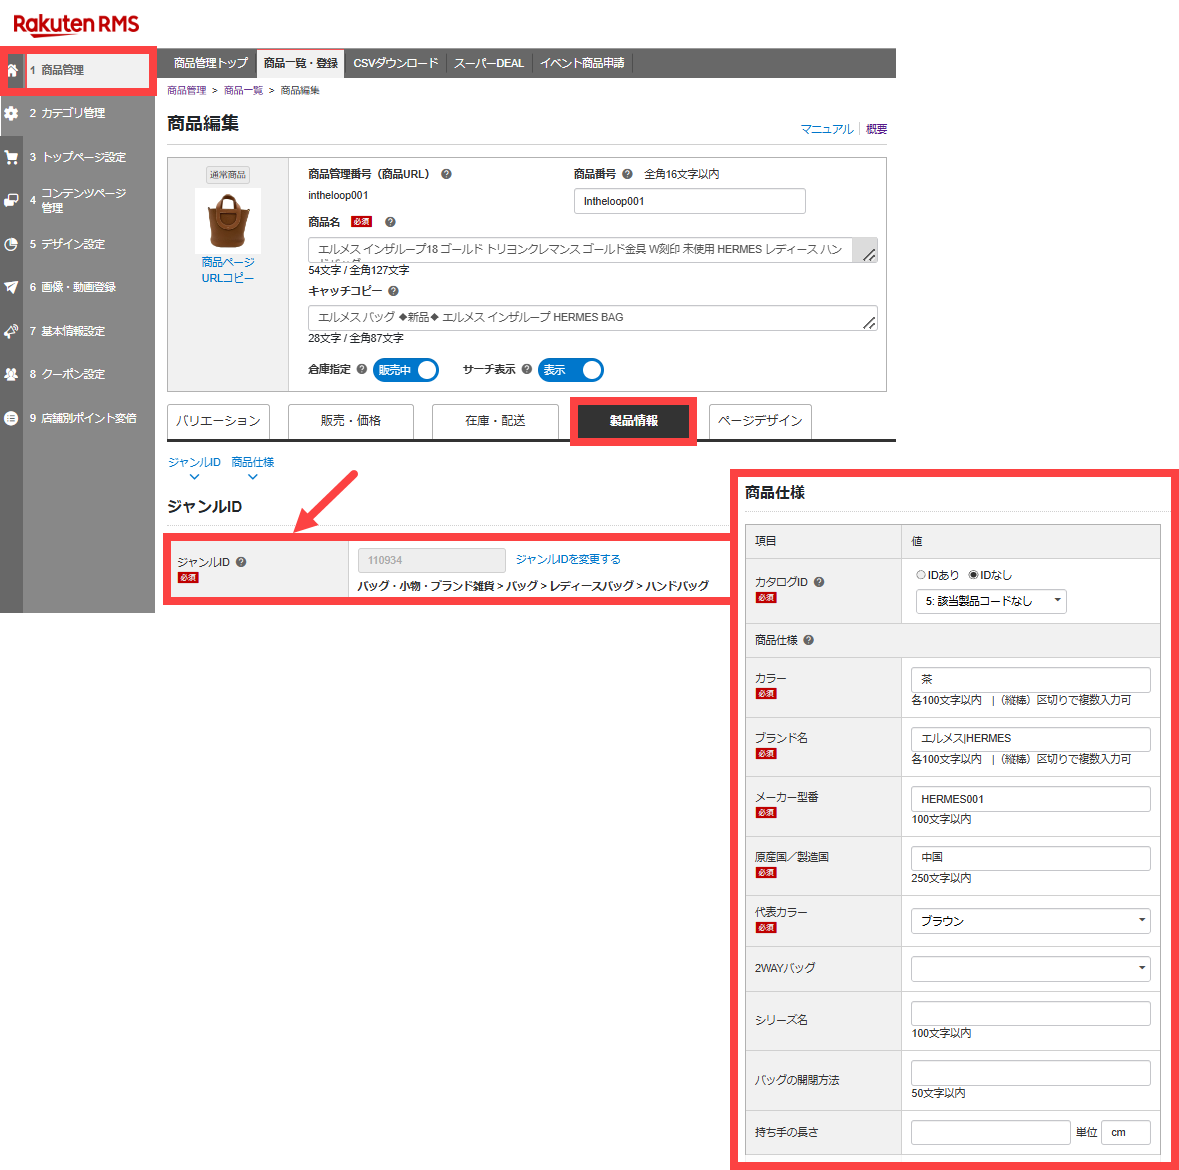Viewport: 1179px width, 1170px height.
Task: Select イベント商品申請 in top navigation
Action: [x=582, y=63]
